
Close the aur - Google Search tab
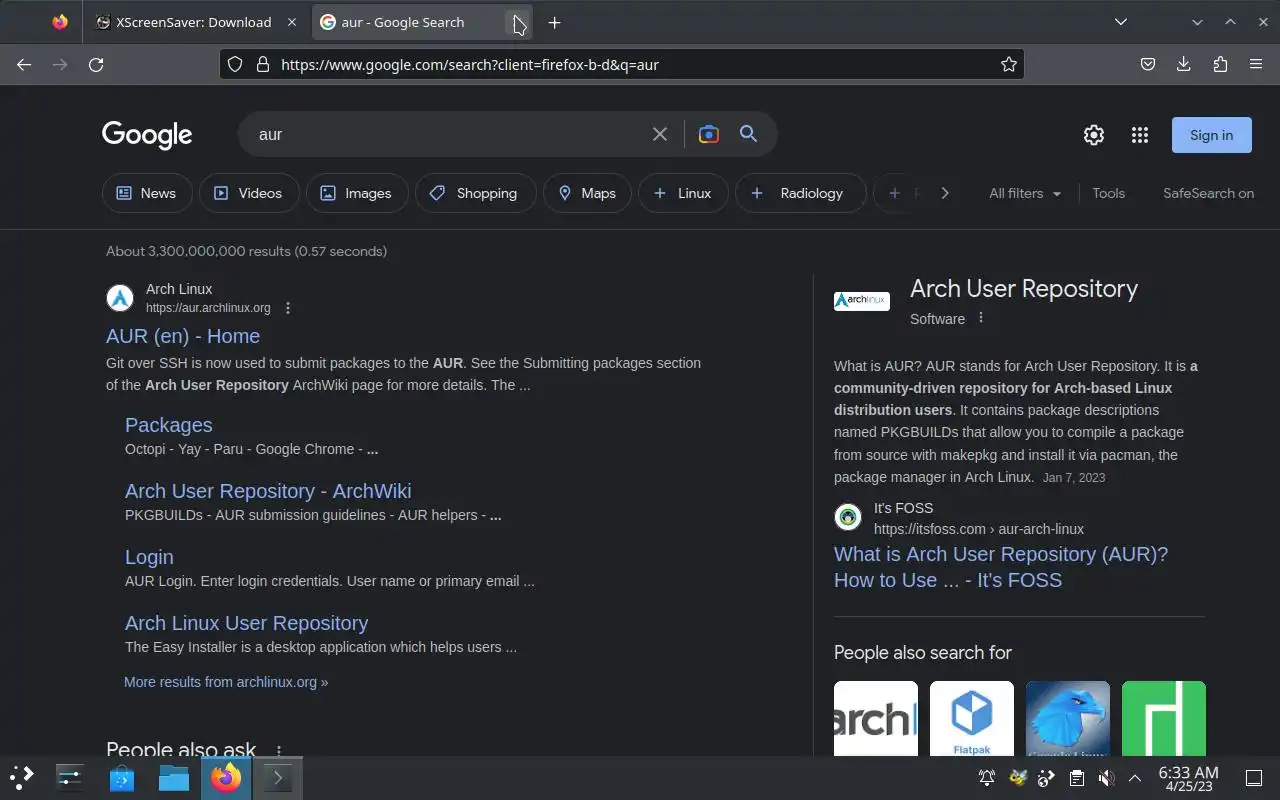coord(516,22)
